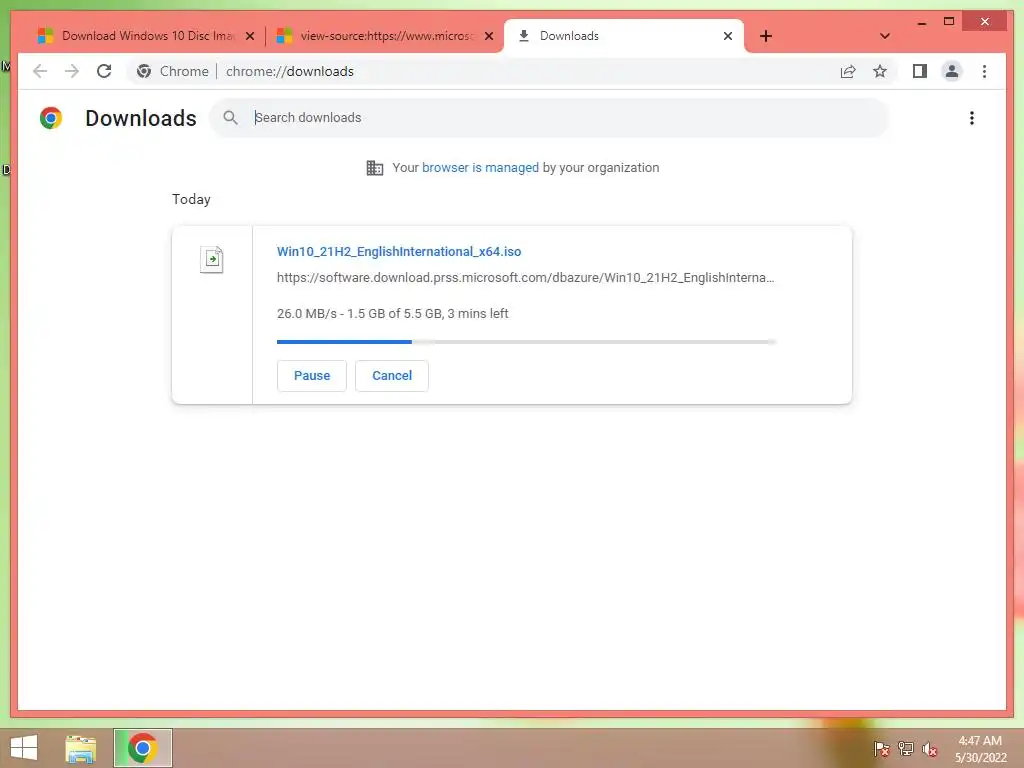Screen dimensions: 1024x768
Task: Click the download progress bar
Action: pos(526,342)
